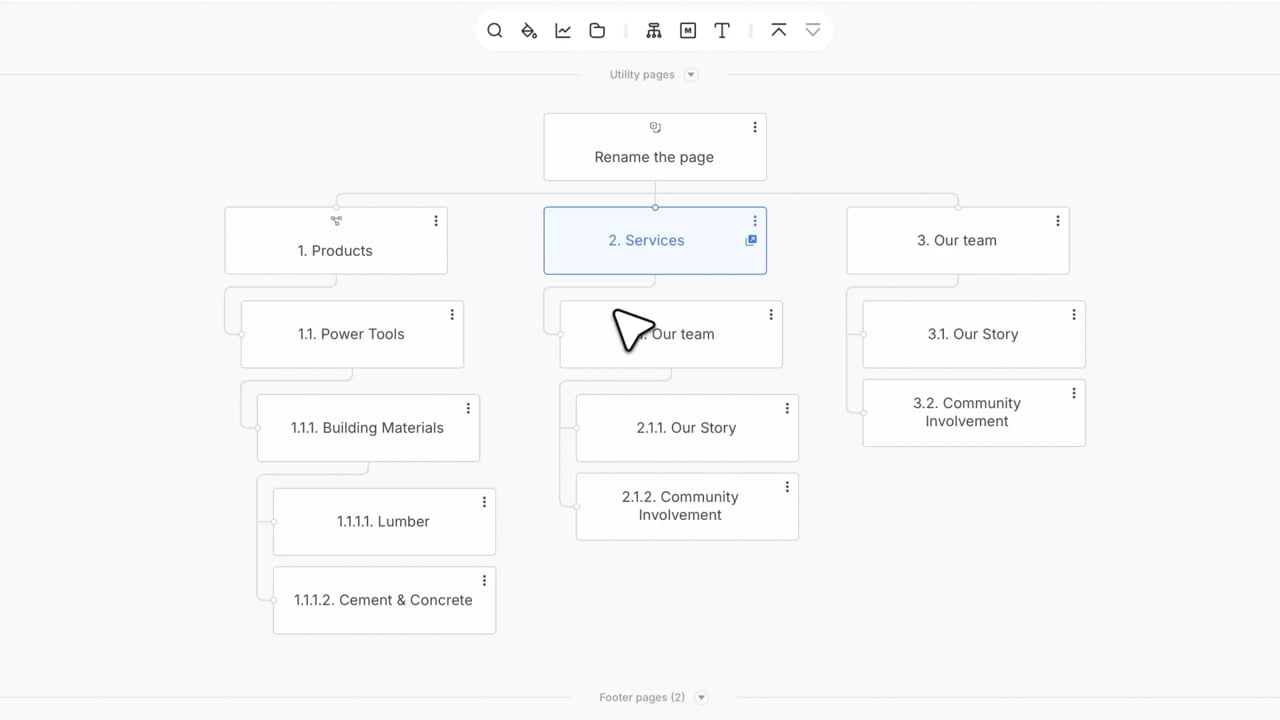The width and height of the screenshot is (1280, 720).
Task: Open three-dot menu on Rename the page card
Action: [755, 127]
